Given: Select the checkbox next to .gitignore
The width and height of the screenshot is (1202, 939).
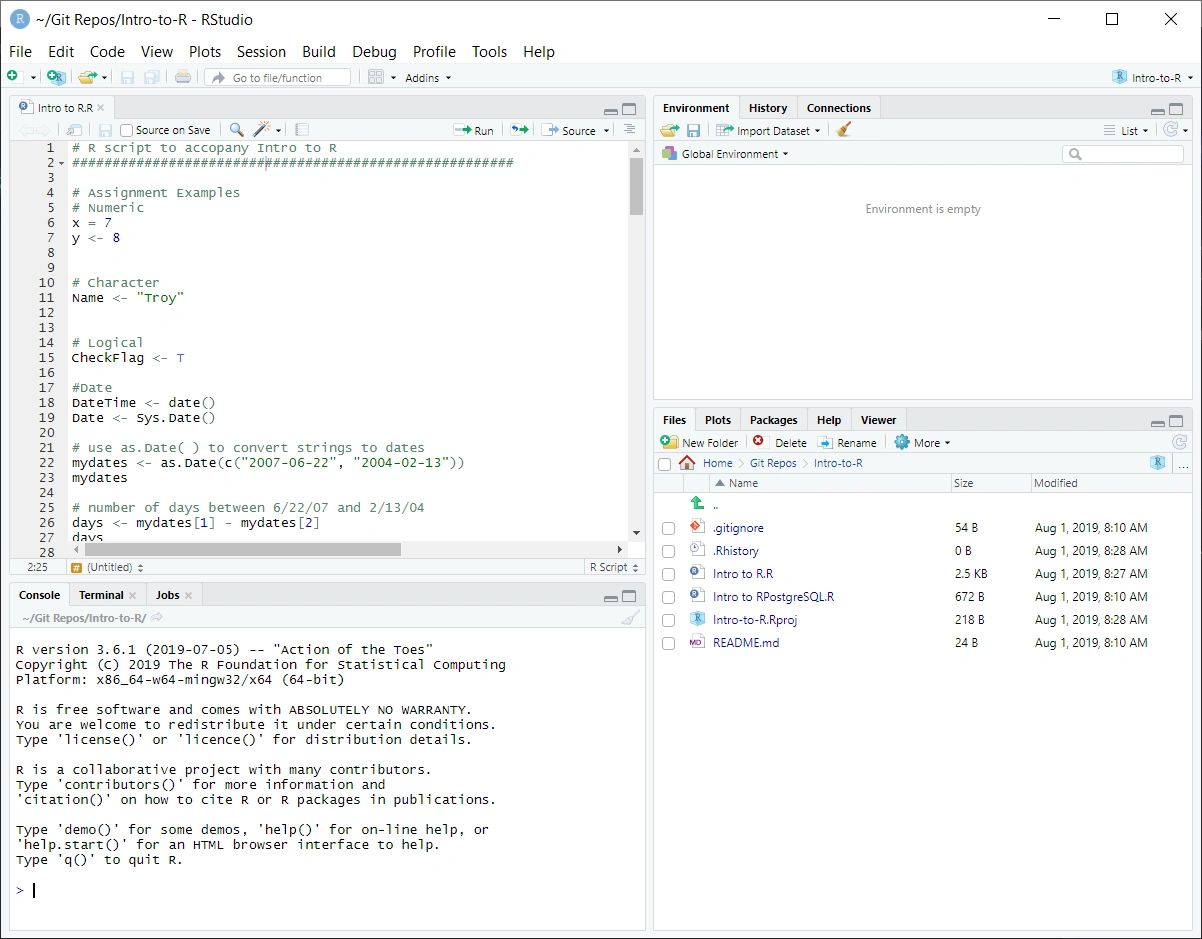Looking at the screenshot, I should [667, 527].
